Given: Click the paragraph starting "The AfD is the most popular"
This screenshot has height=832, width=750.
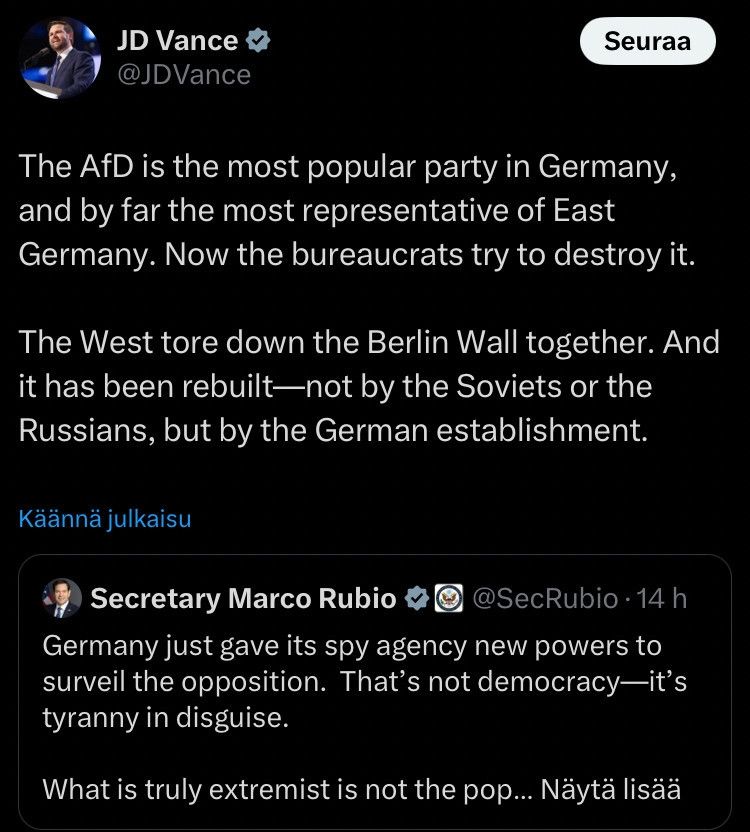Looking at the screenshot, I should [x=357, y=211].
